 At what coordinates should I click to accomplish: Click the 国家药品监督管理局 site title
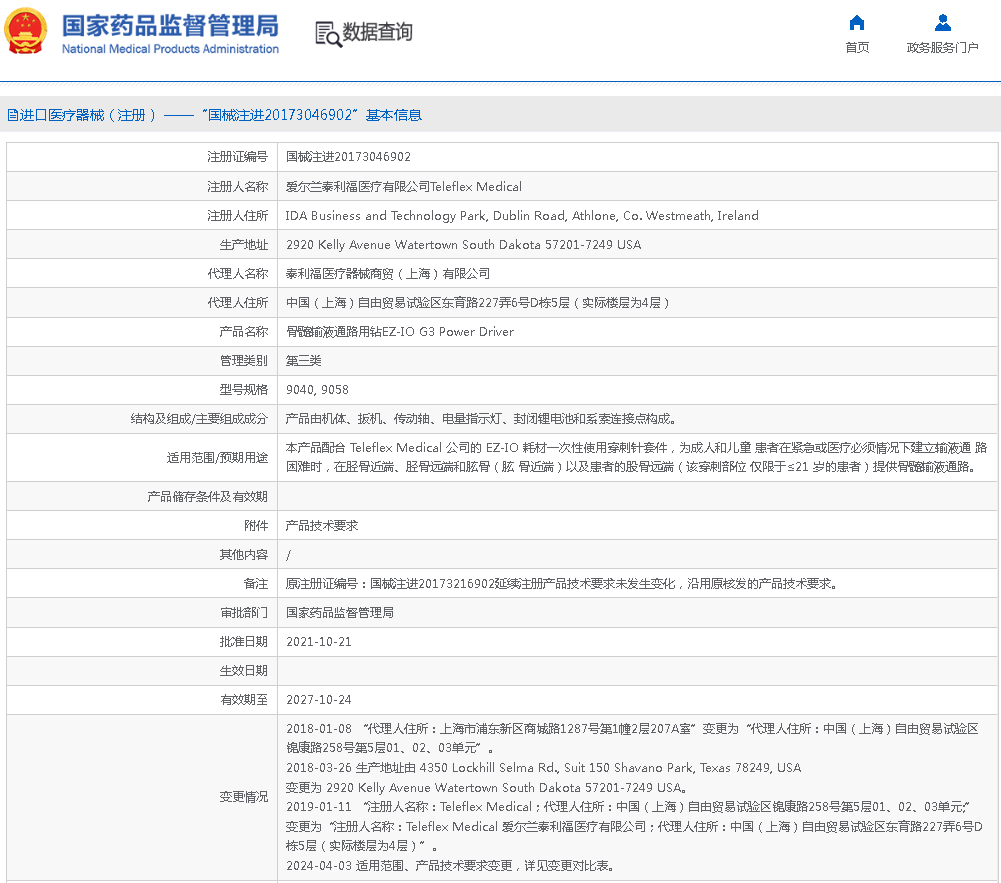pyautogui.click(x=170, y=25)
